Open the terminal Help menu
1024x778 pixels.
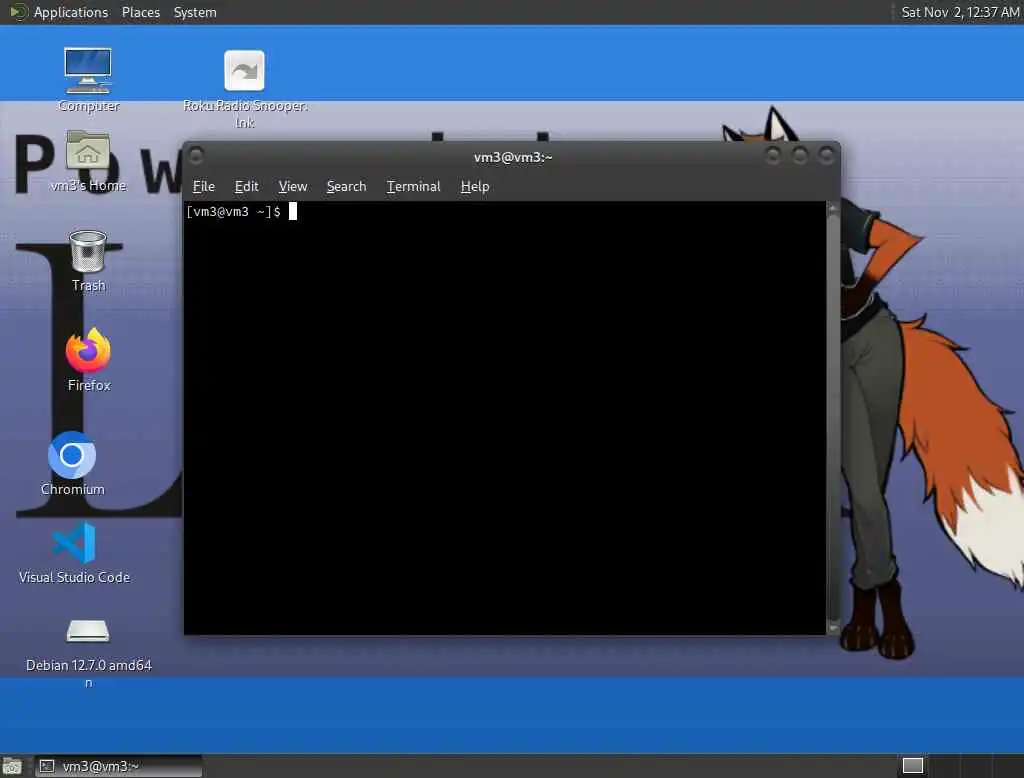pos(475,187)
